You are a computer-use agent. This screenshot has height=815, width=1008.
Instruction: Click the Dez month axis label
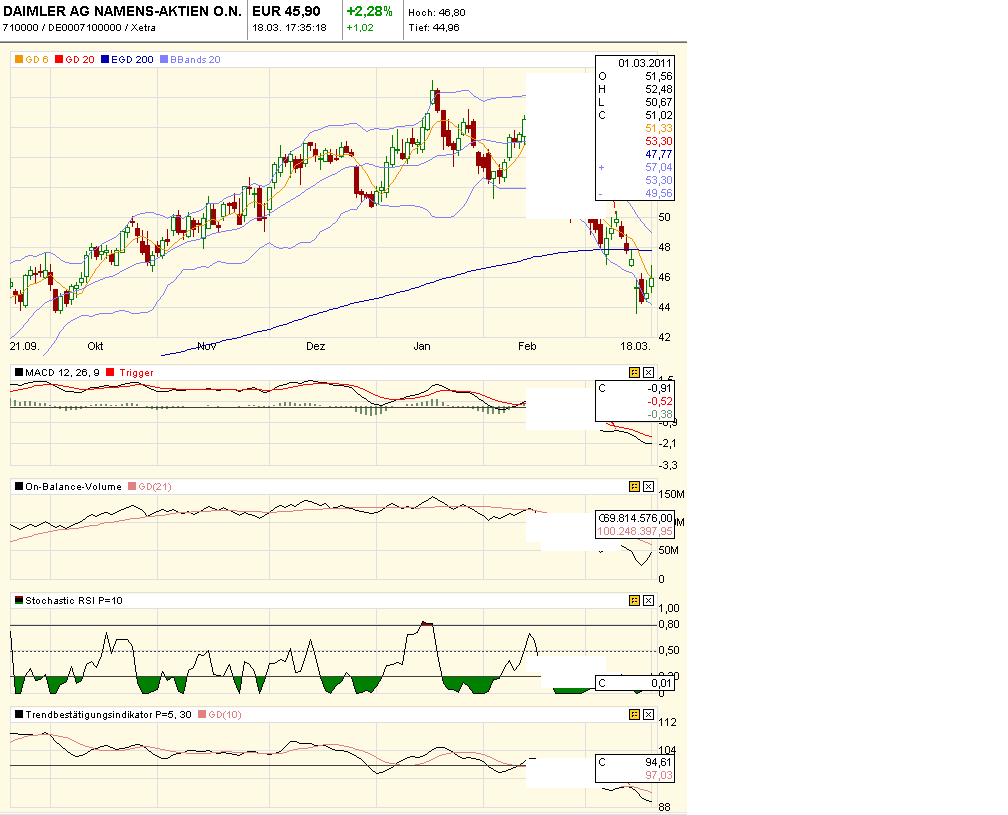(316, 346)
